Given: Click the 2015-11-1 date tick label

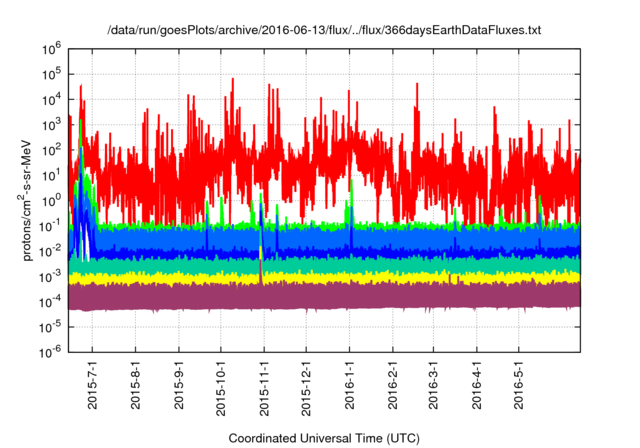Looking at the screenshot, I should coord(264,387).
